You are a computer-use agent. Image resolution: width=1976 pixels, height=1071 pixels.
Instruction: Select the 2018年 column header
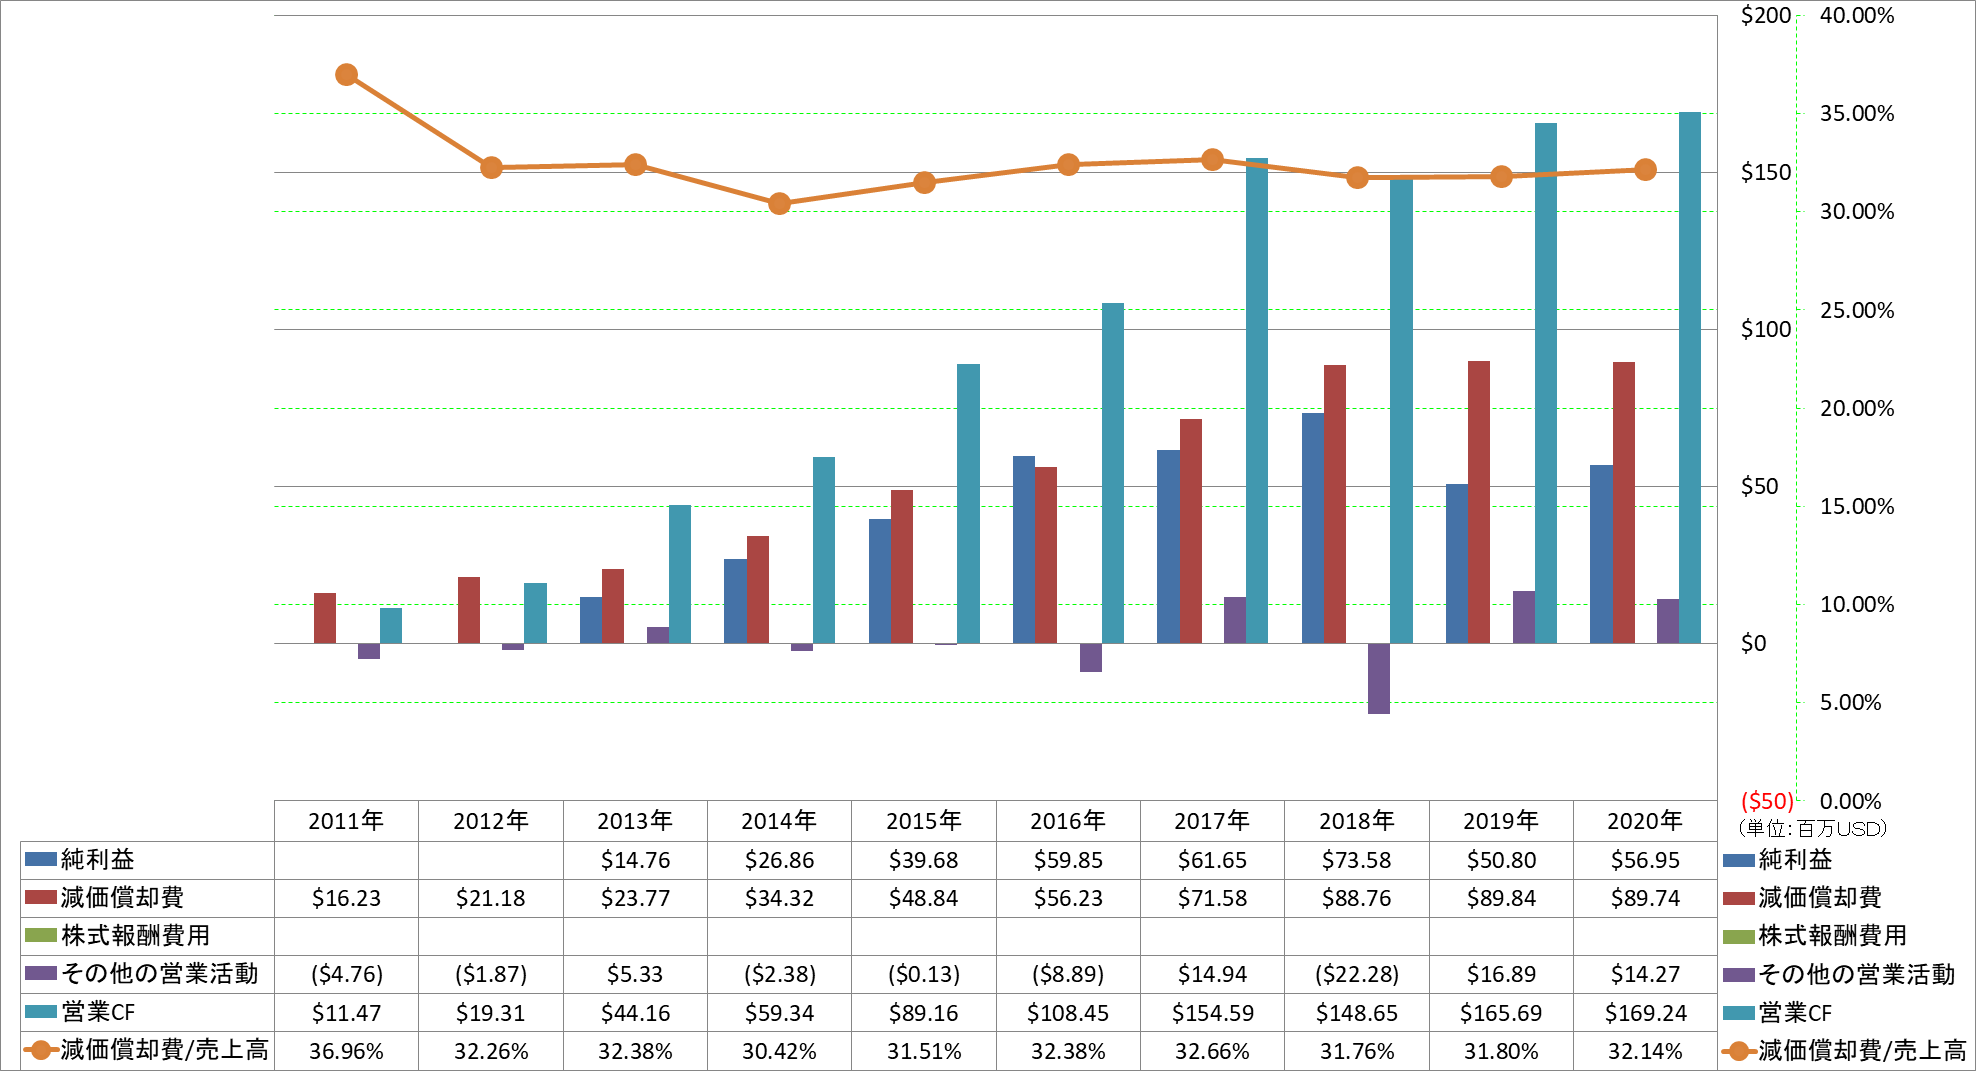(1357, 821)
